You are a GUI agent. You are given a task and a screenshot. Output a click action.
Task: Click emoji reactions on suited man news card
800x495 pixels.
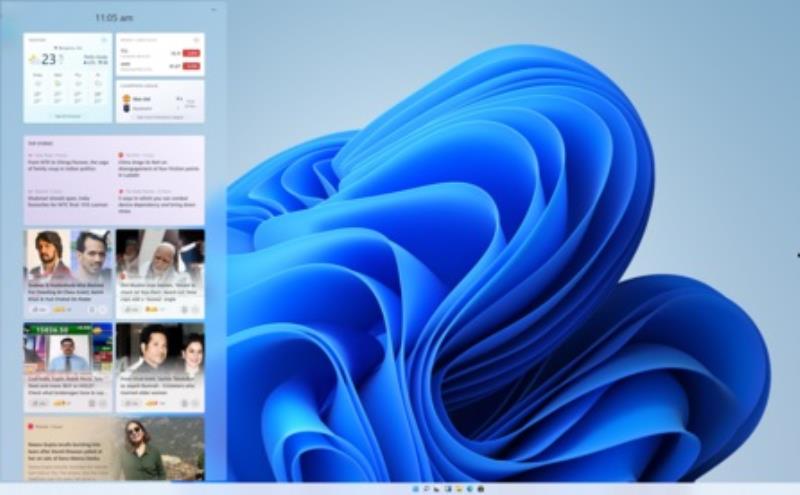(x=152, y=403)
